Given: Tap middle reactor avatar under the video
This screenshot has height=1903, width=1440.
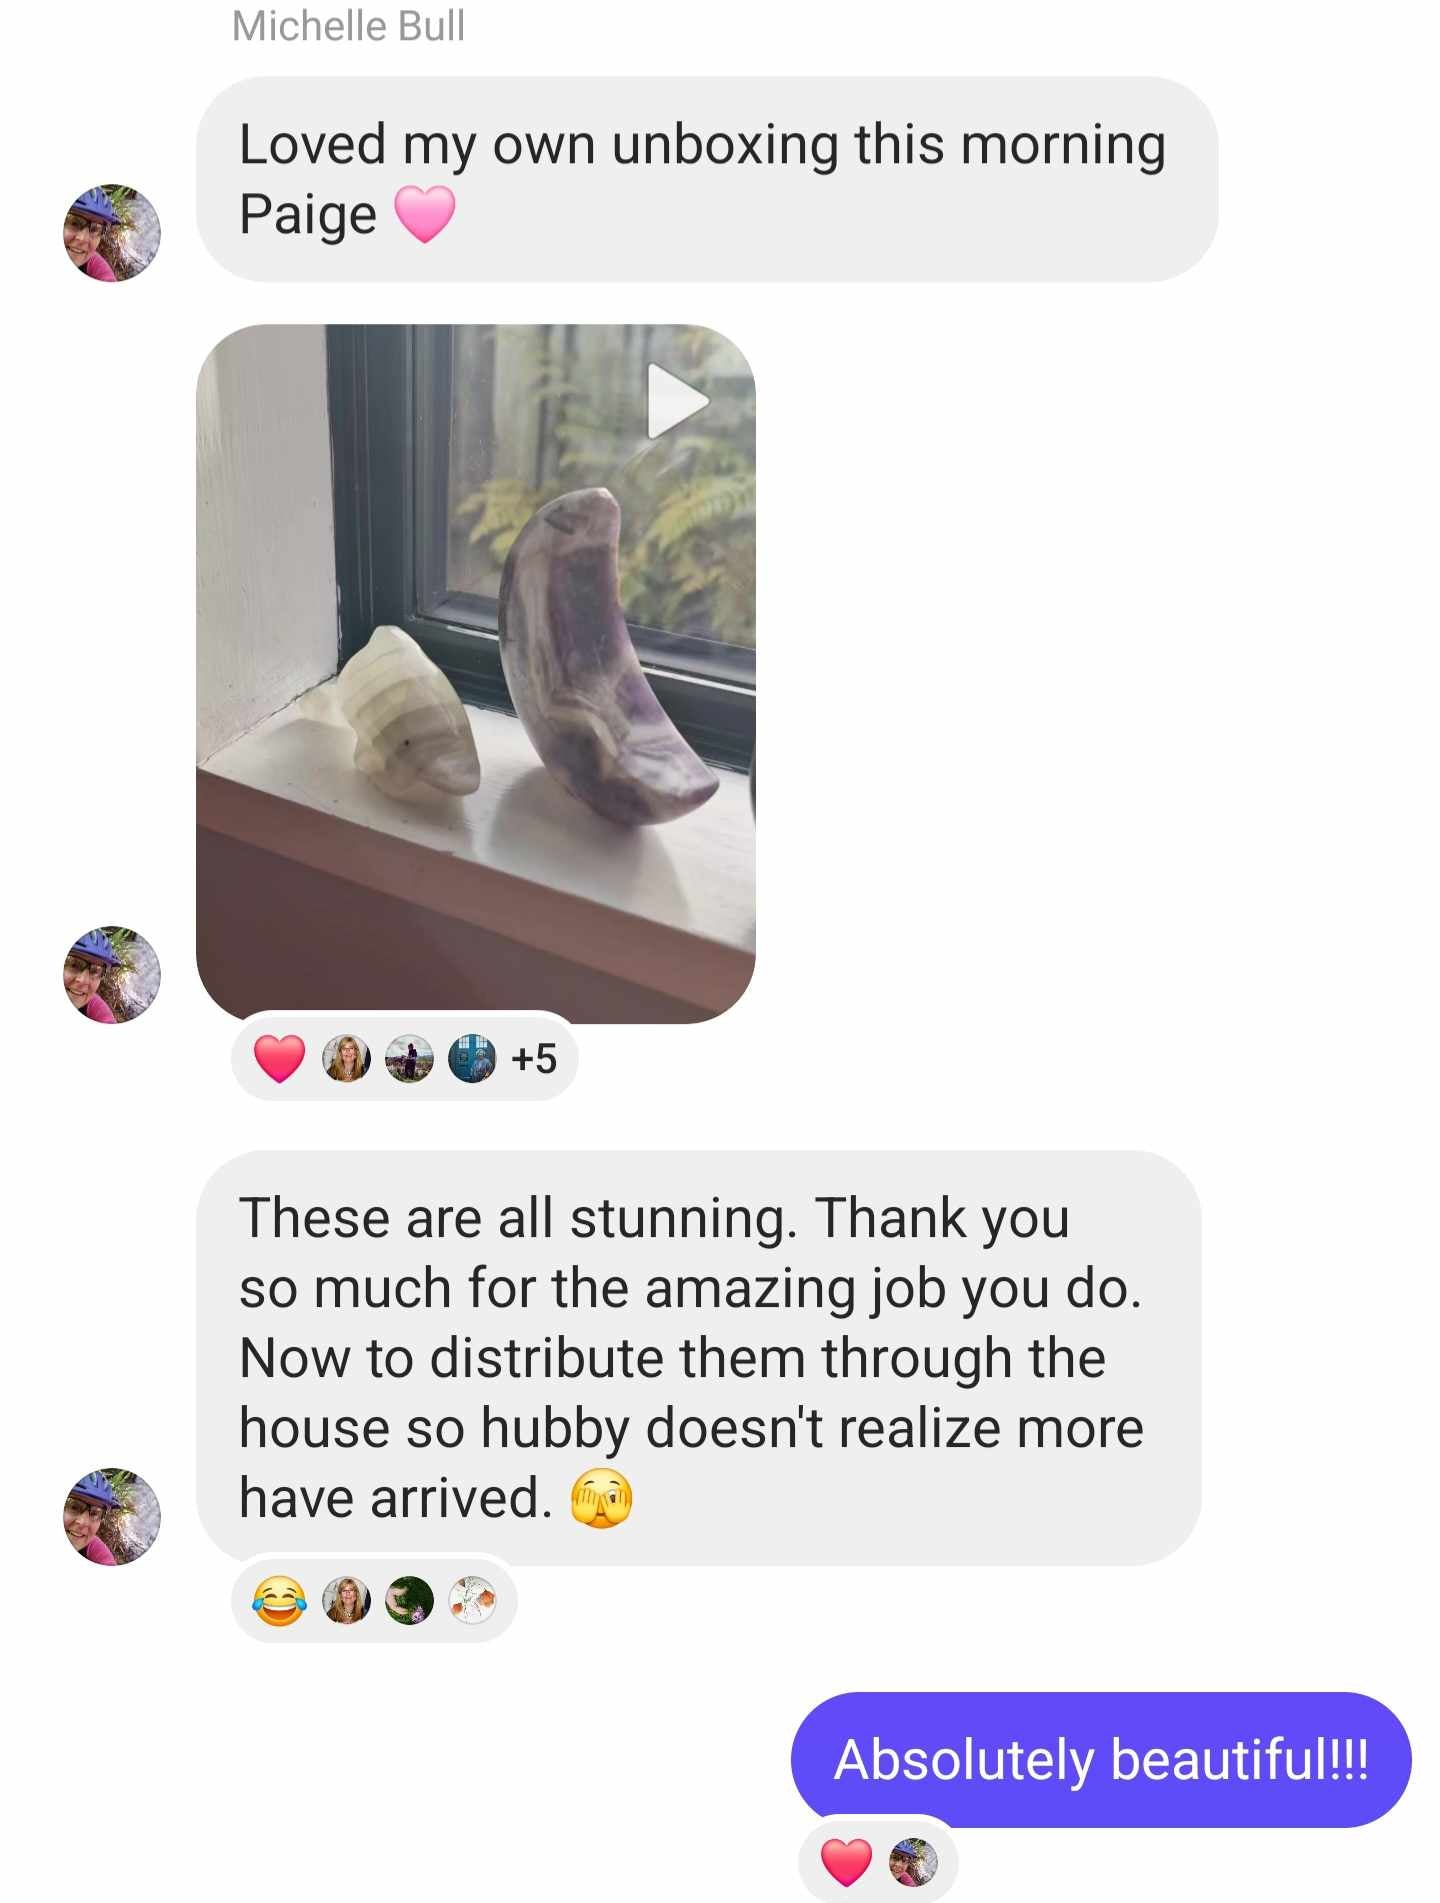Looking at the screenshot, I should tap(409, 1059).
